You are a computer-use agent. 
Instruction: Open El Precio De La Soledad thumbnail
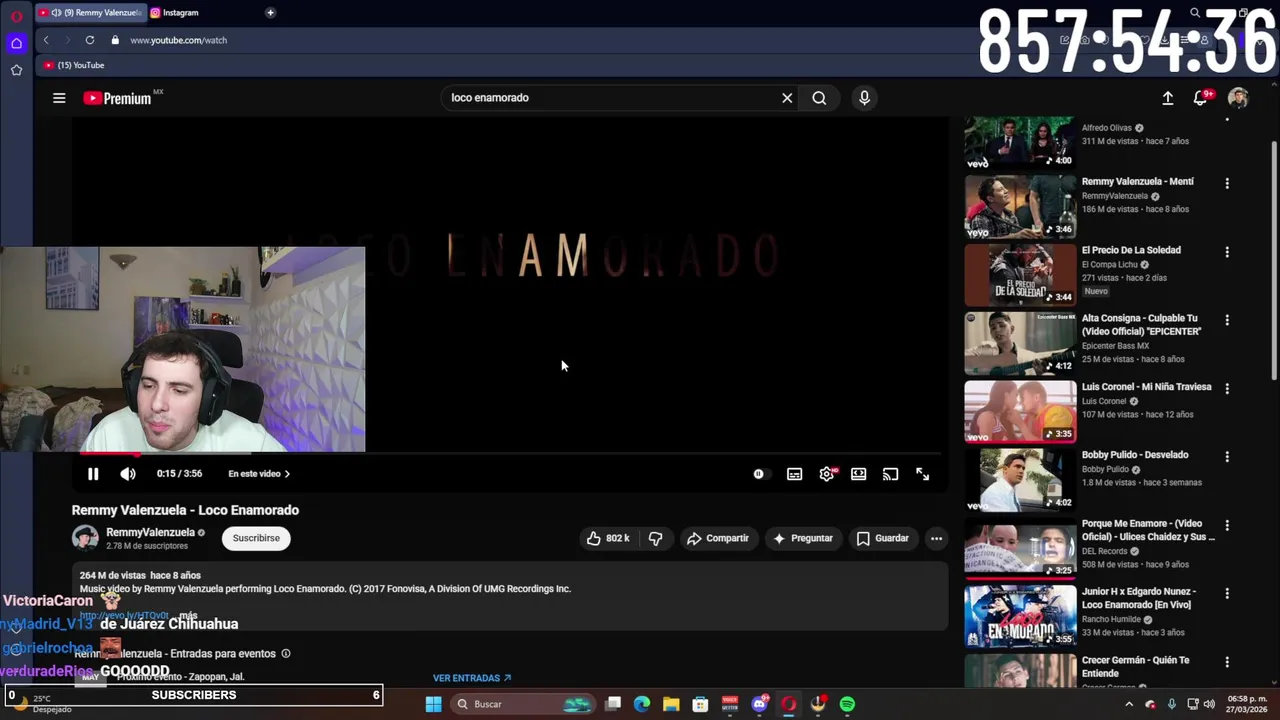[x=1020, y=275]
